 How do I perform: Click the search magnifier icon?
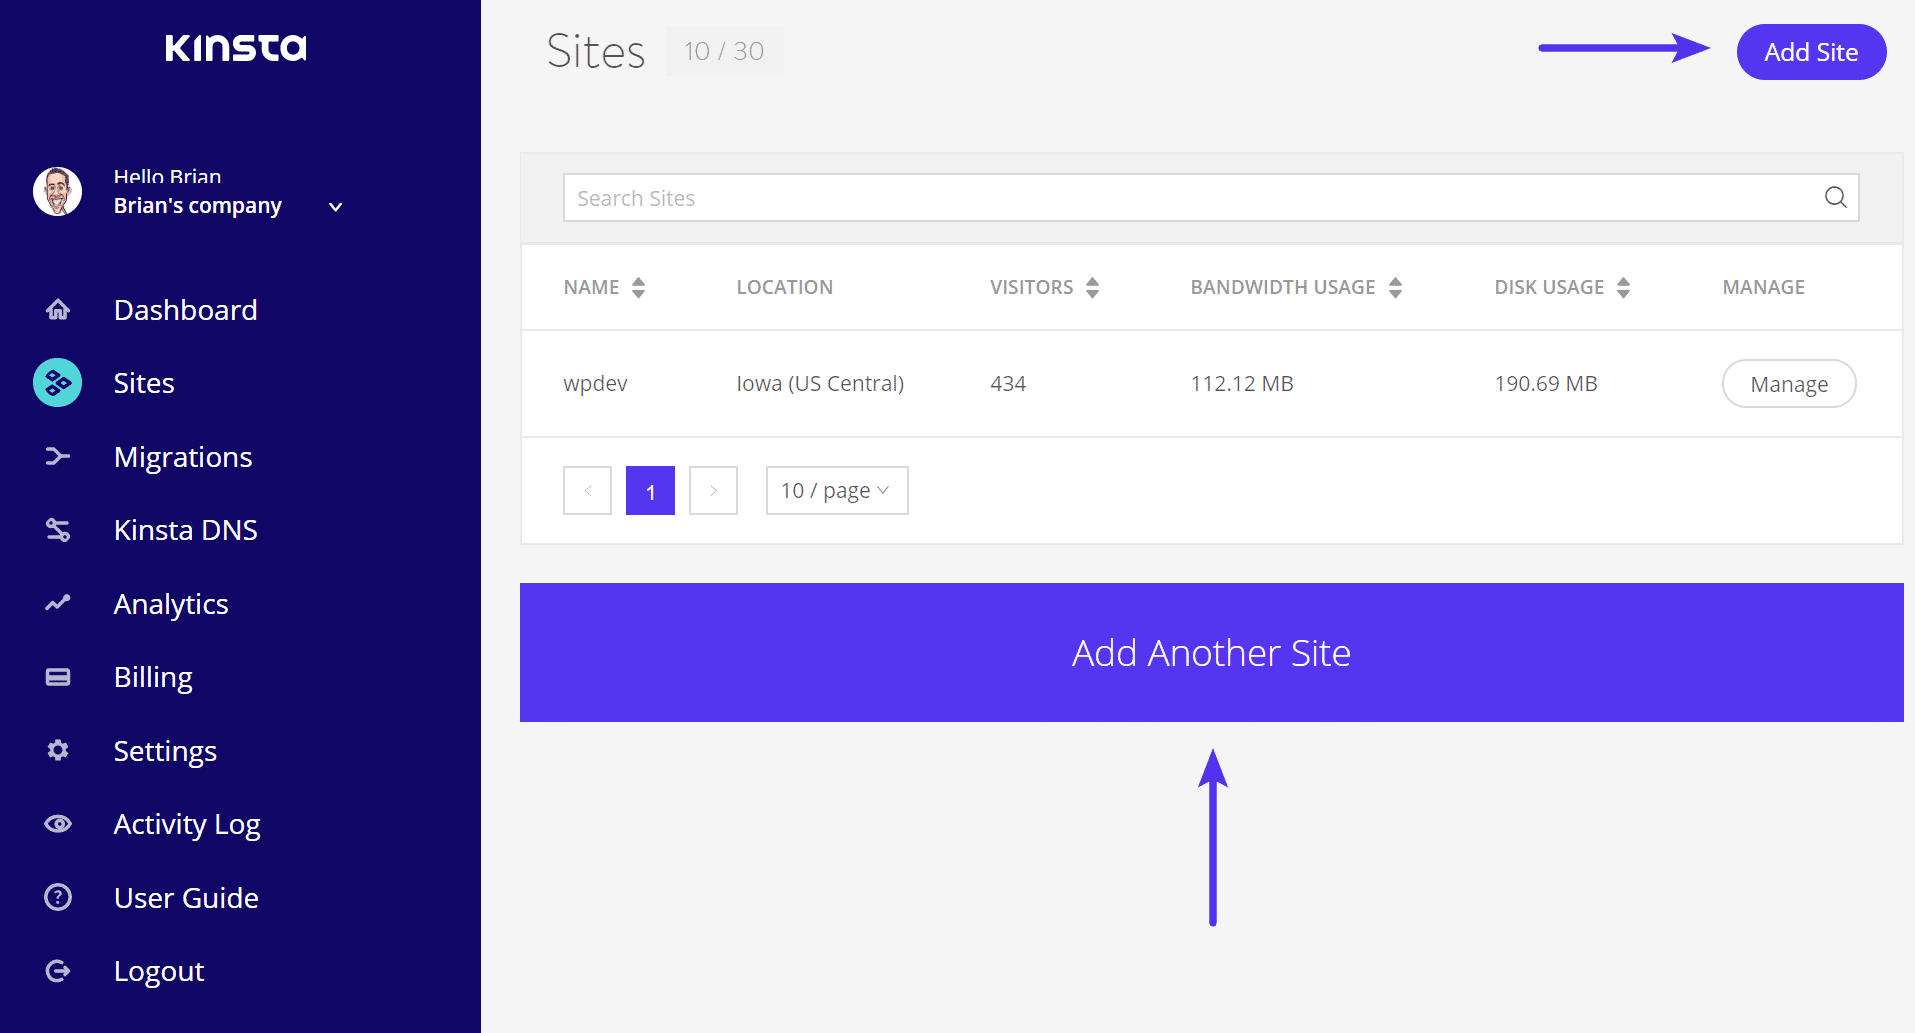click(x=1835, y=197)
